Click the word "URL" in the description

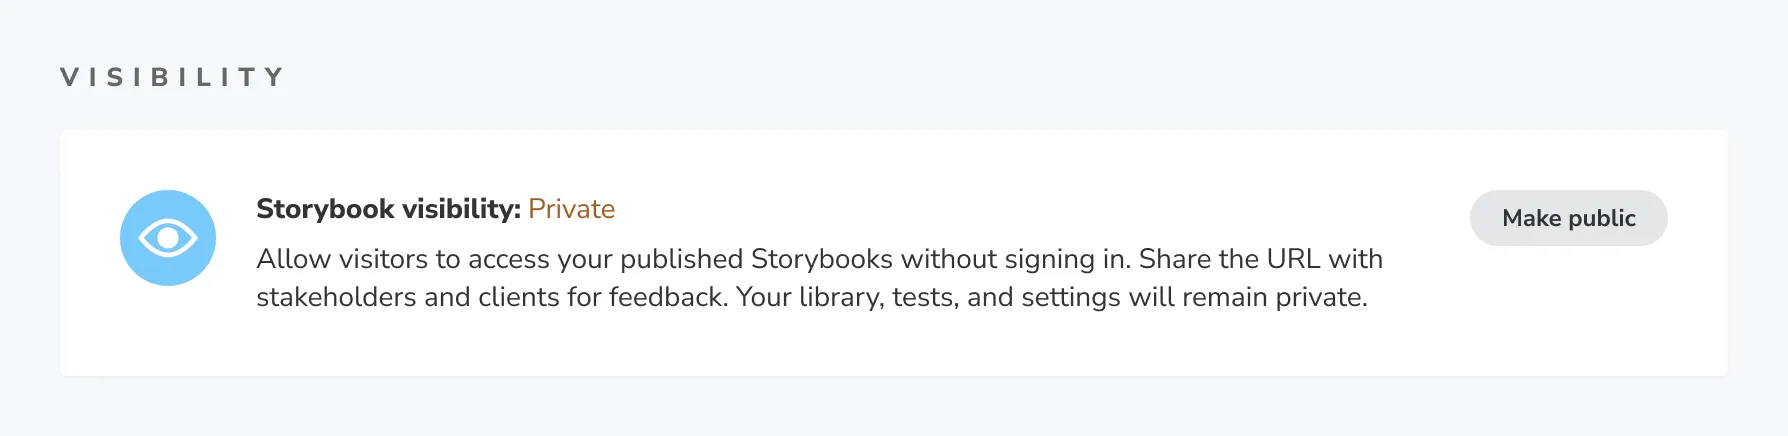tap(1293, 259)
